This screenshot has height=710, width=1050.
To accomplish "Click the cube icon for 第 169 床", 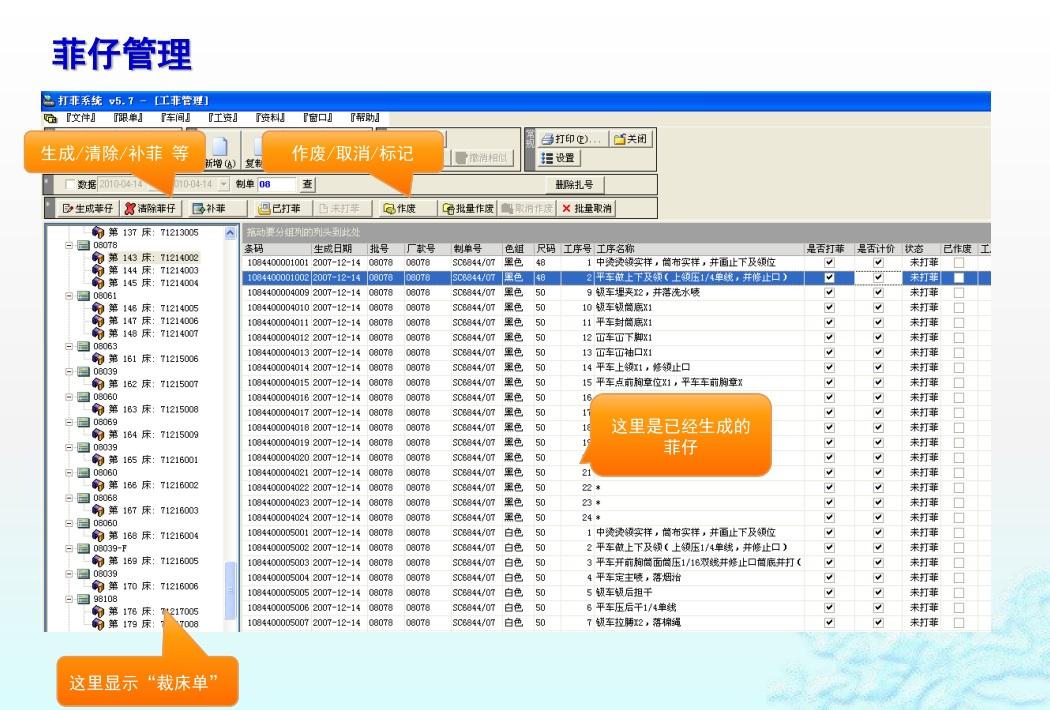I will point(98,561).
